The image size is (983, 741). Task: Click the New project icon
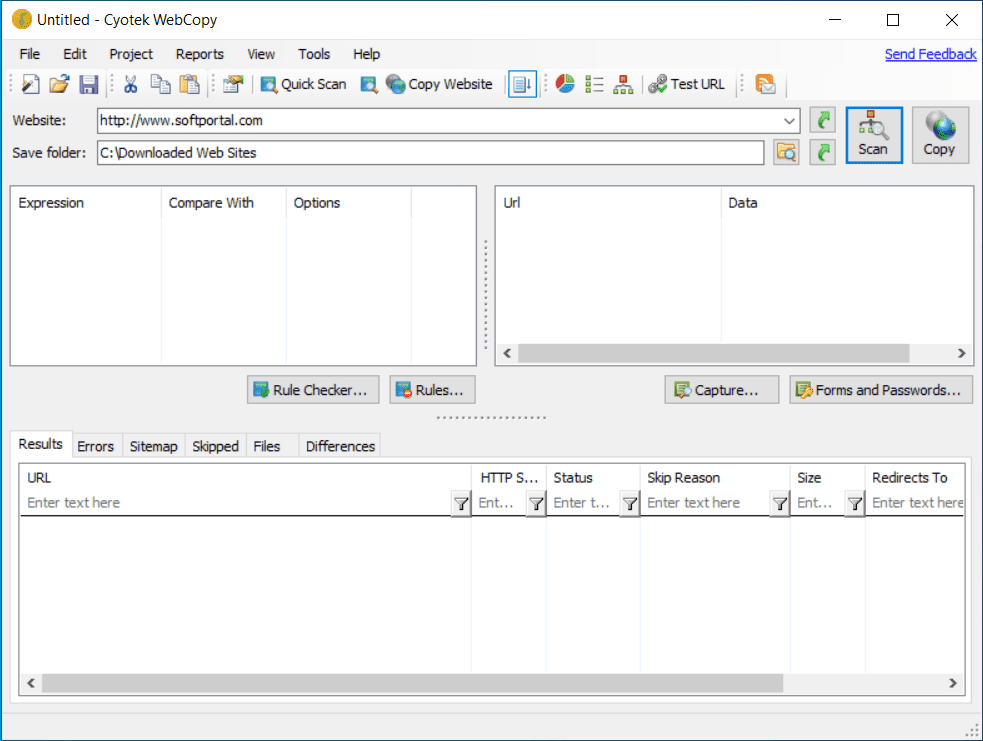coord(31,85)
